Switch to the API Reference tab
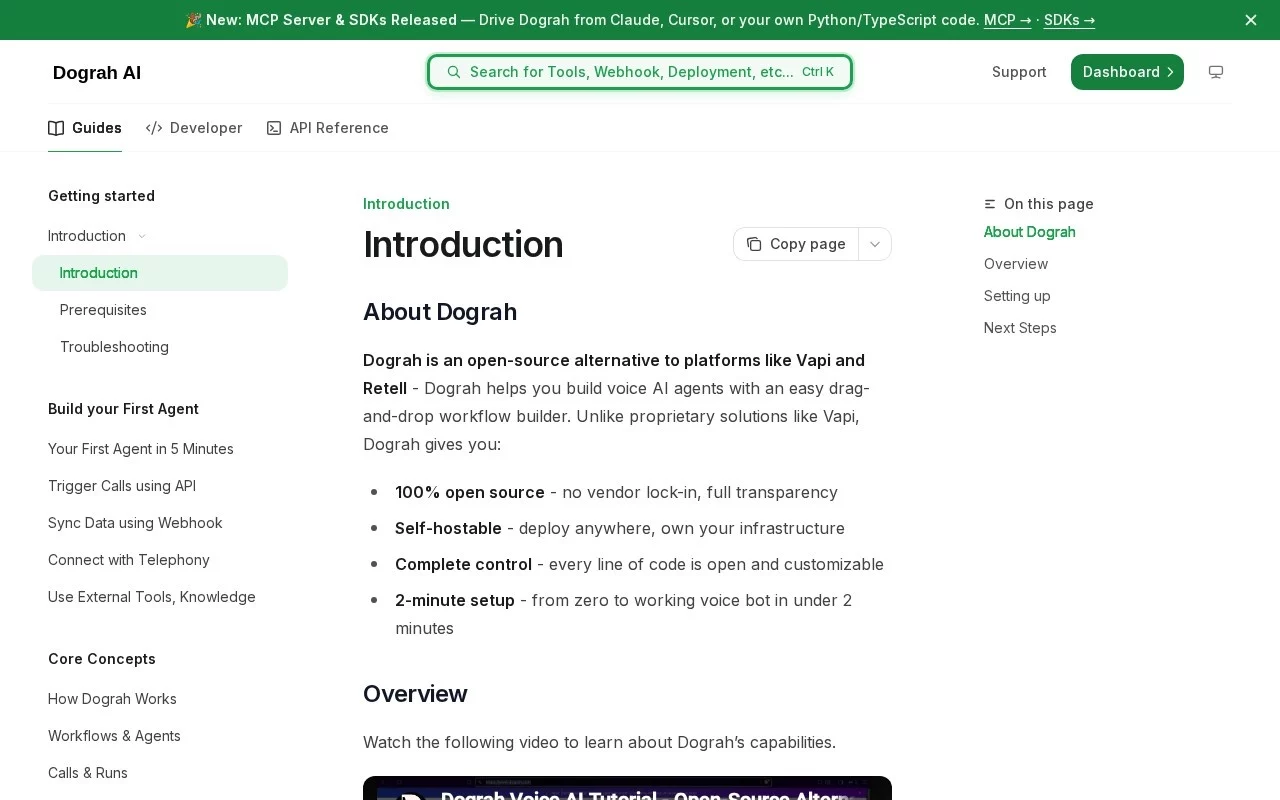This screenshot has height=800, width=1280. pyautogui.click(x=327, y=128)
